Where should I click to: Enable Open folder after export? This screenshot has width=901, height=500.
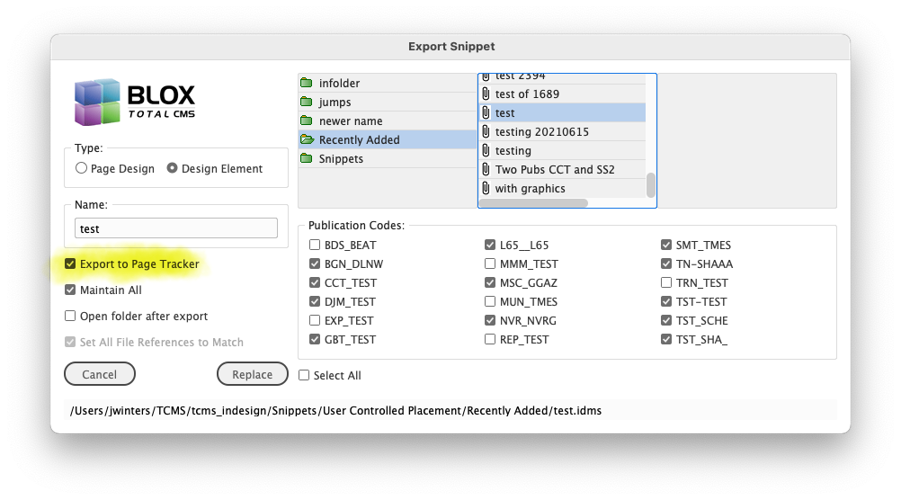point(70,316)
